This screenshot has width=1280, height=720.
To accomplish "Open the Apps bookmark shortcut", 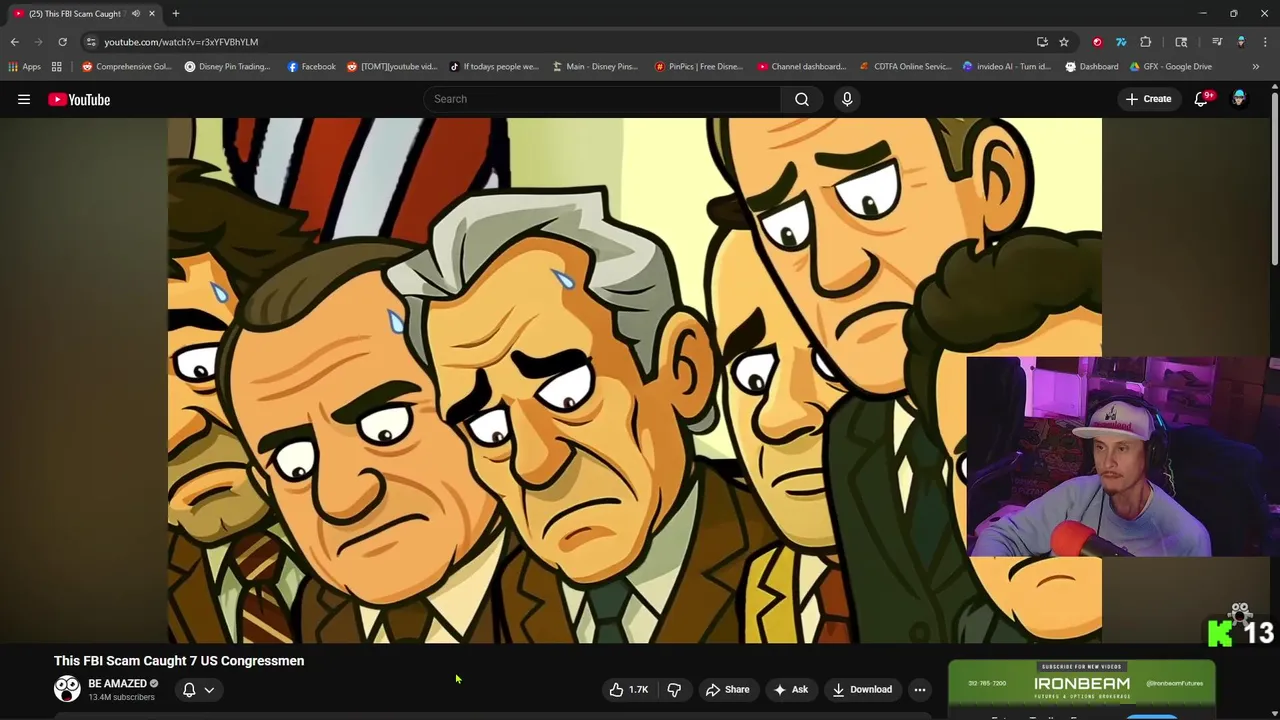I will (25, 67).
